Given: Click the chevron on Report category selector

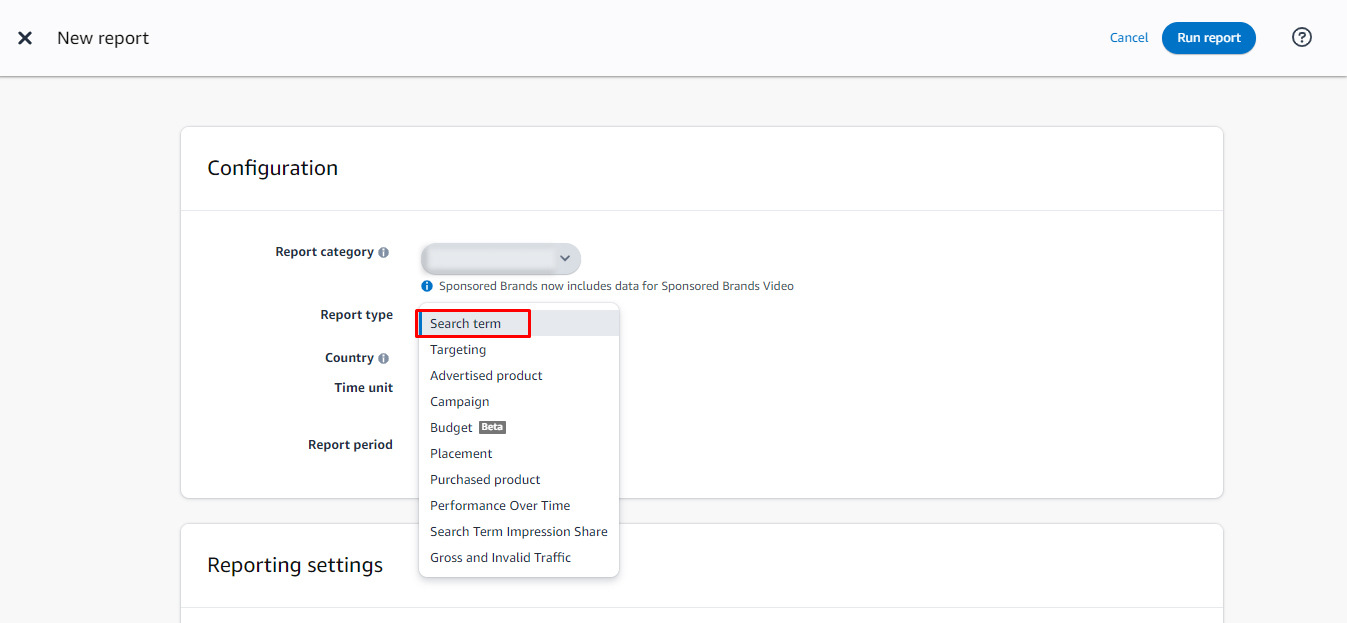Looking at the screenshot, I should click(x=567, y=258).
